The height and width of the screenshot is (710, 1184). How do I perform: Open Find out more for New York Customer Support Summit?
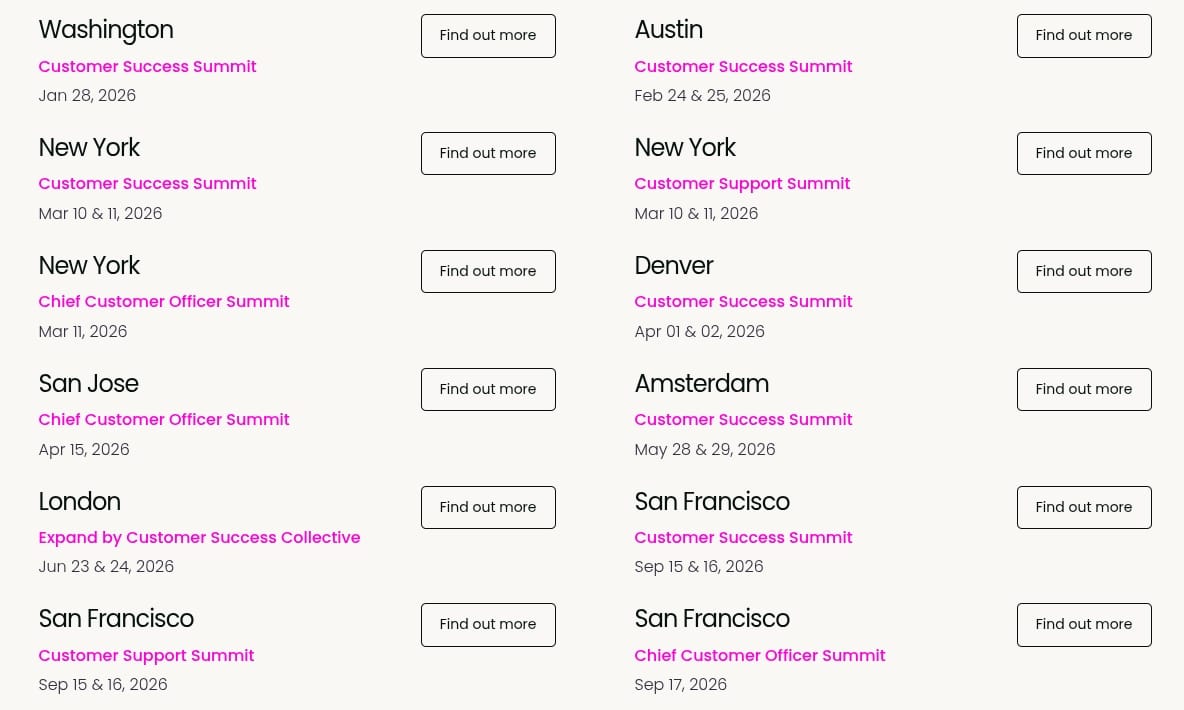(x=1084, y=154)
